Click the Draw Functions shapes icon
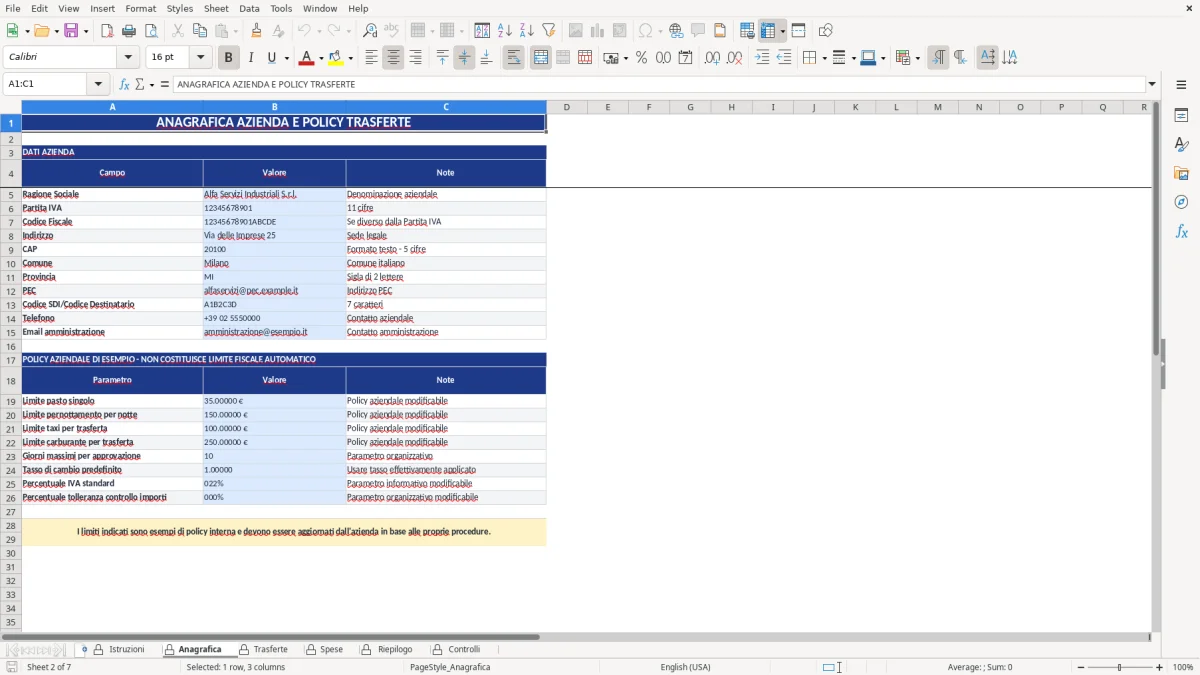The image size is (1200, 675). (x=826, y=31)
